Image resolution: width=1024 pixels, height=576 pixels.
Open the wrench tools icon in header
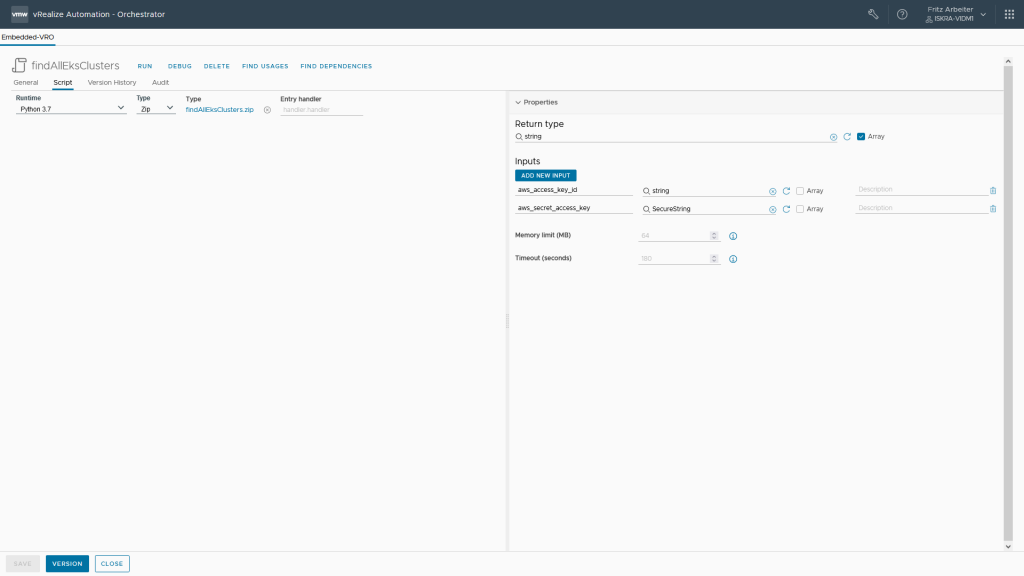(x=873, y=14)
